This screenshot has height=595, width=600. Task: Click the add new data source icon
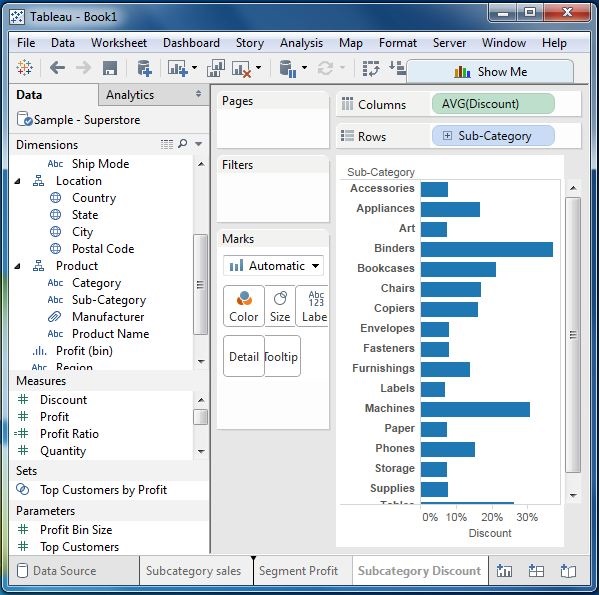coord(144,69)
